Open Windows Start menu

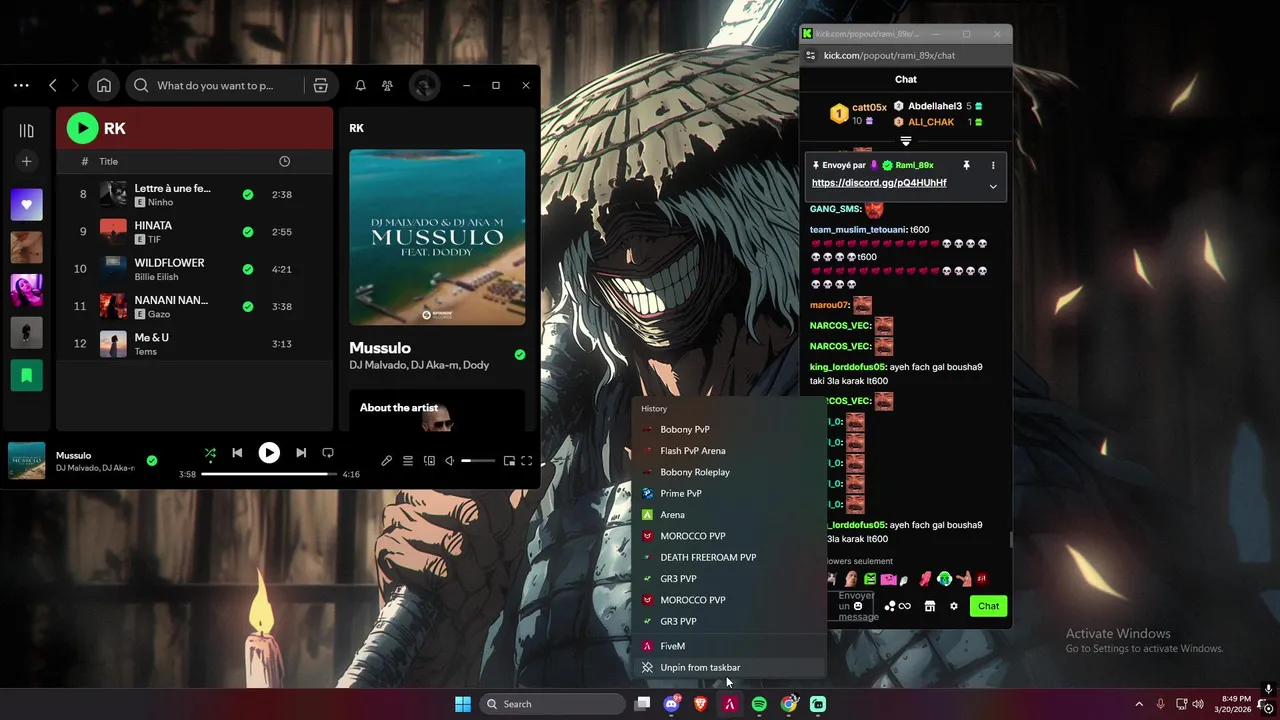click(x=463, y=704)
